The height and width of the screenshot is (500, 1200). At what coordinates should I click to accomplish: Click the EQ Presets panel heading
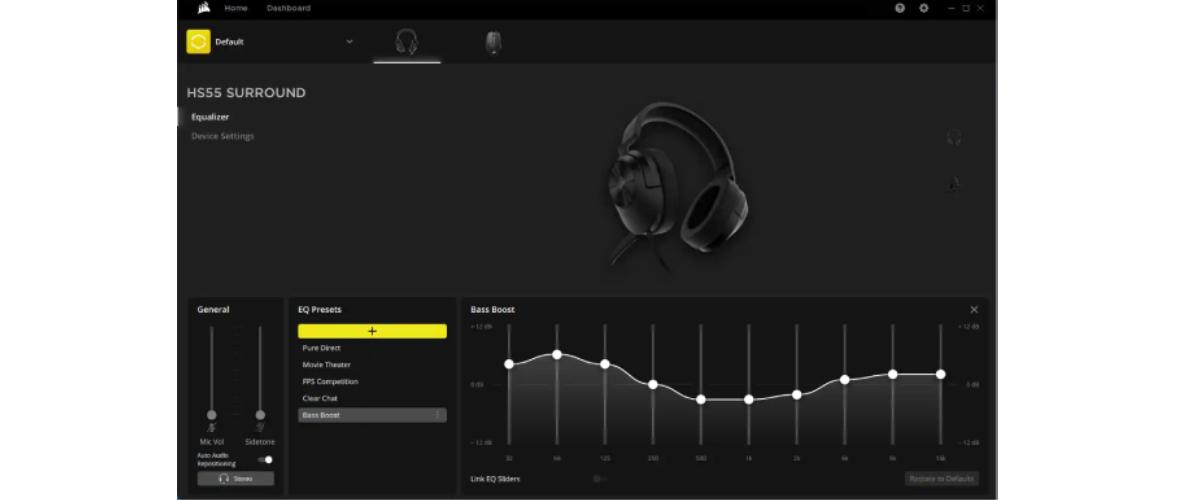point(320,310)
